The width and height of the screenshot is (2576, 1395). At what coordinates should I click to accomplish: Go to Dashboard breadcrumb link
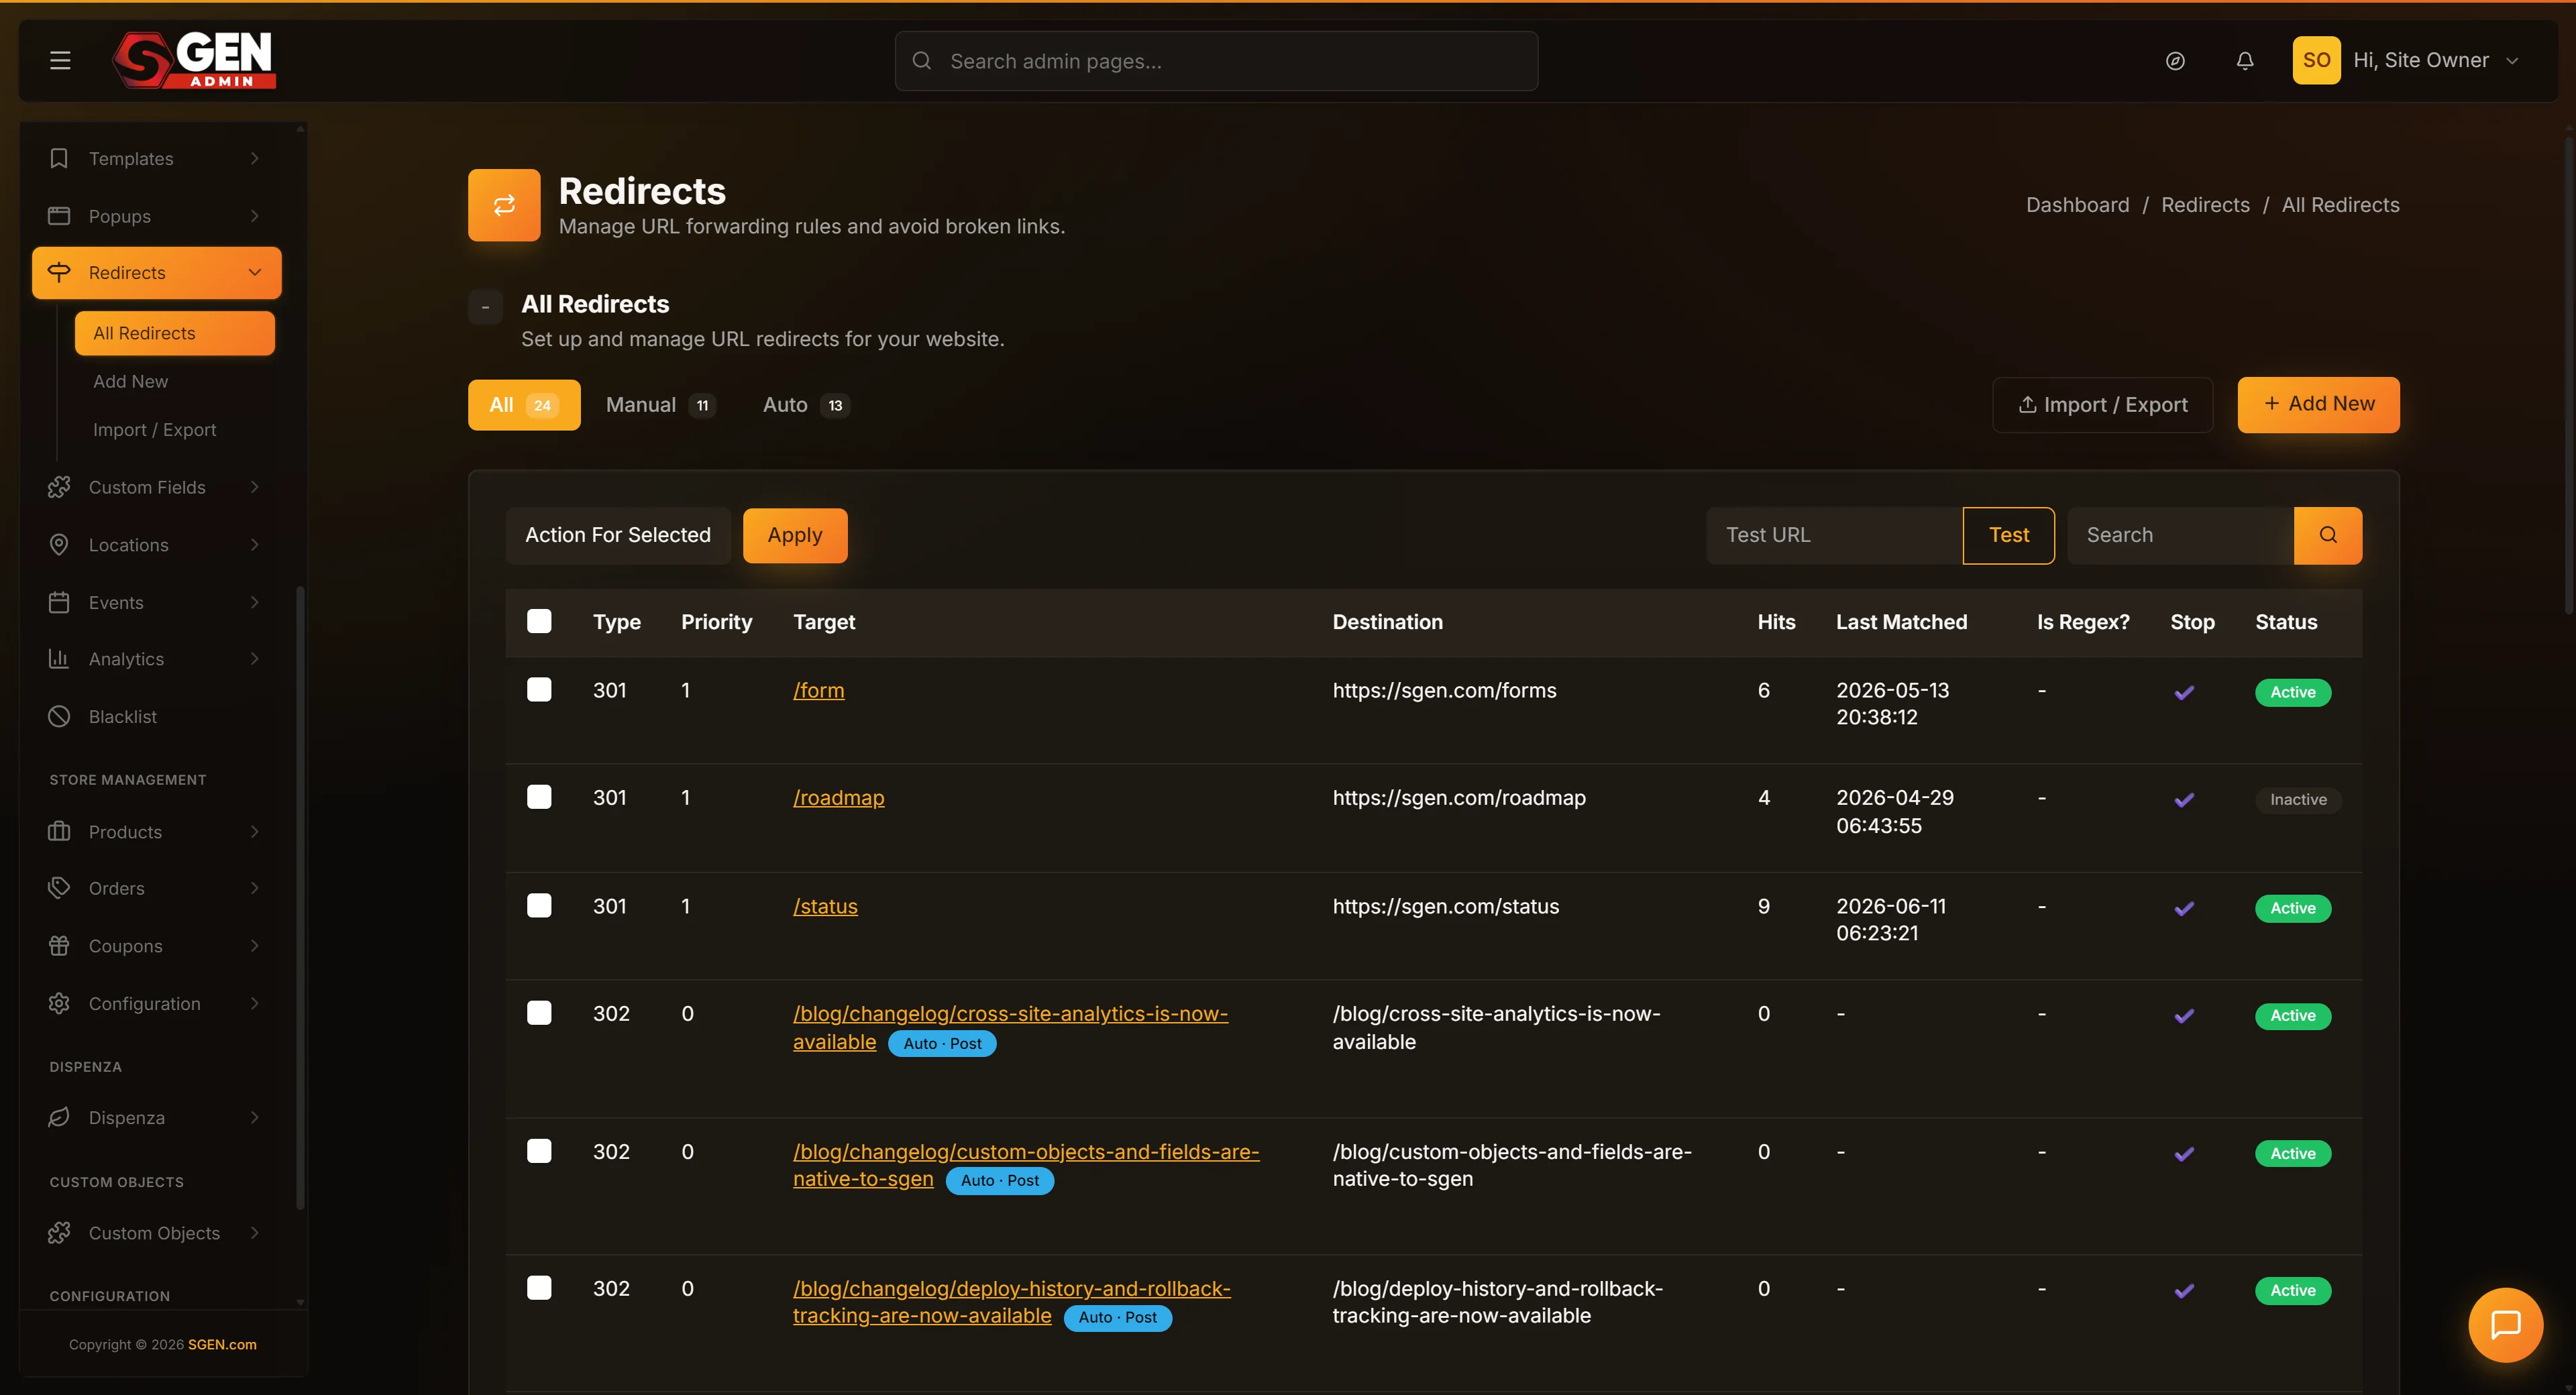(2077, 205)
